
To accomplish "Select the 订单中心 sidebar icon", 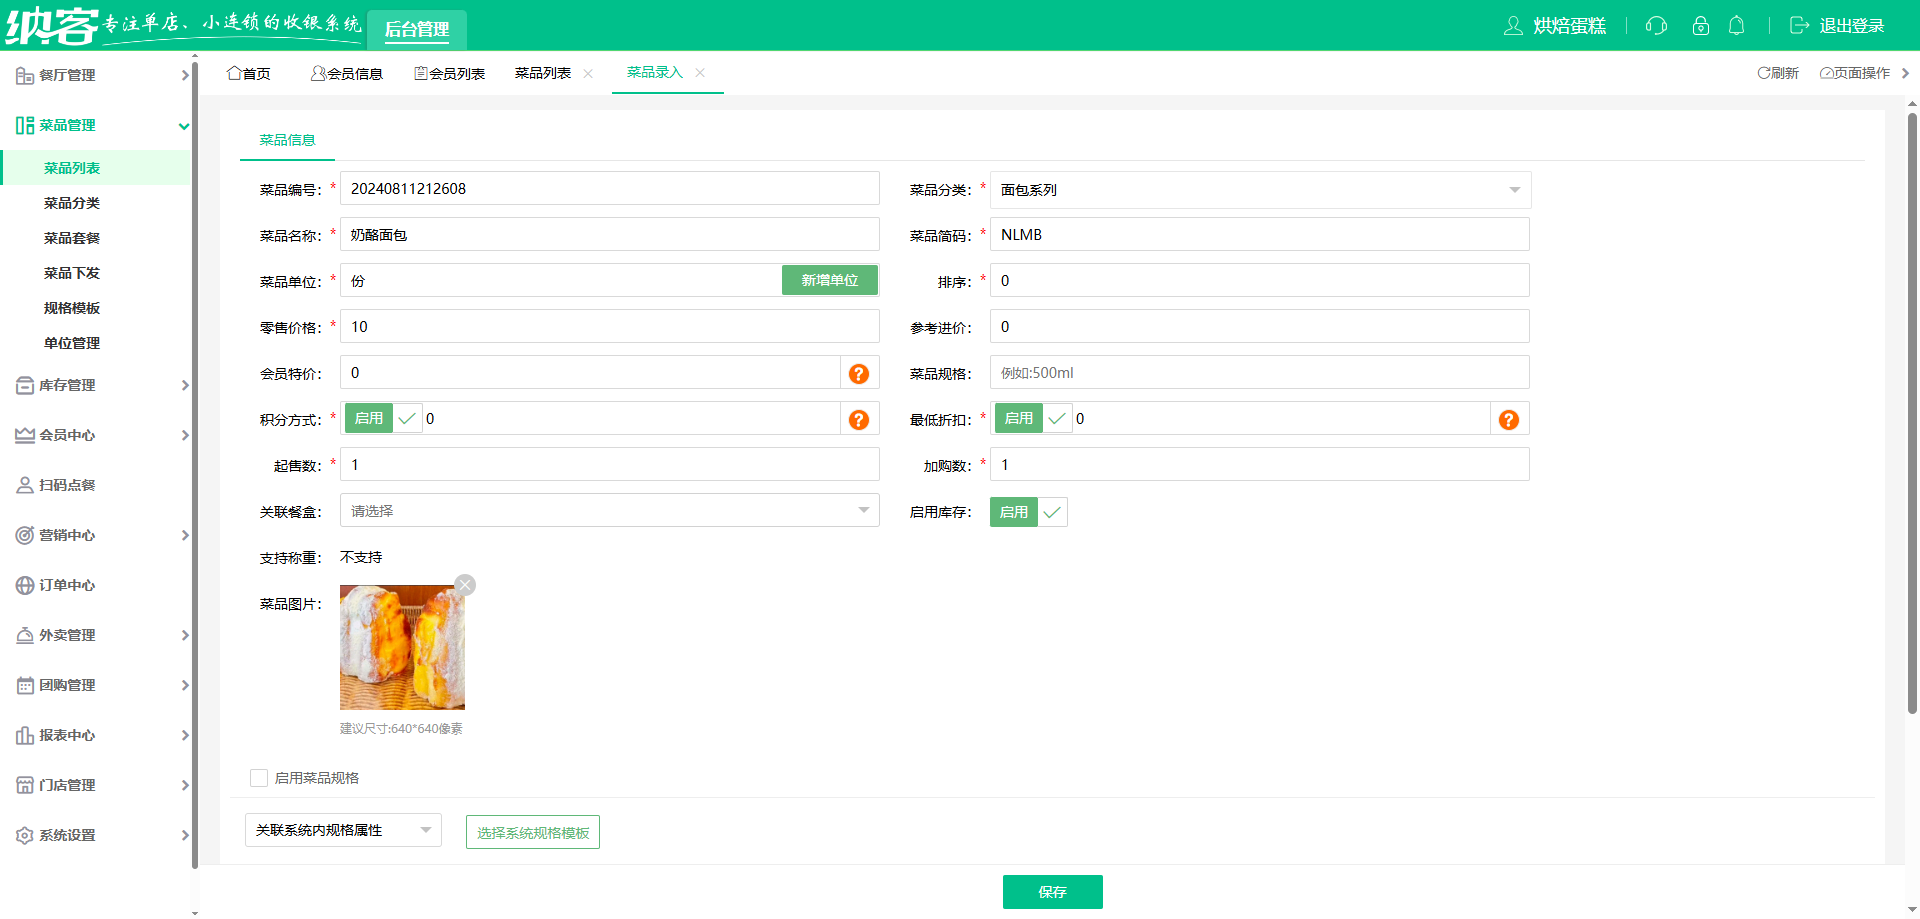I will click(x=24, y=585).
